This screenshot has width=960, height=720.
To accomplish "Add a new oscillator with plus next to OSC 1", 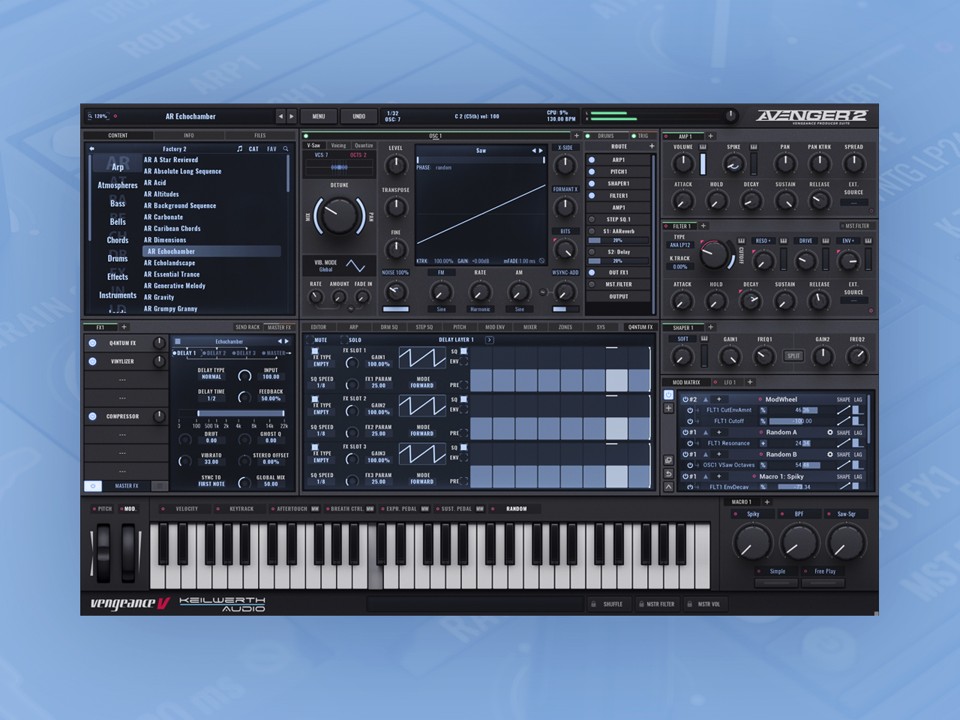I will tap(576, 136).
